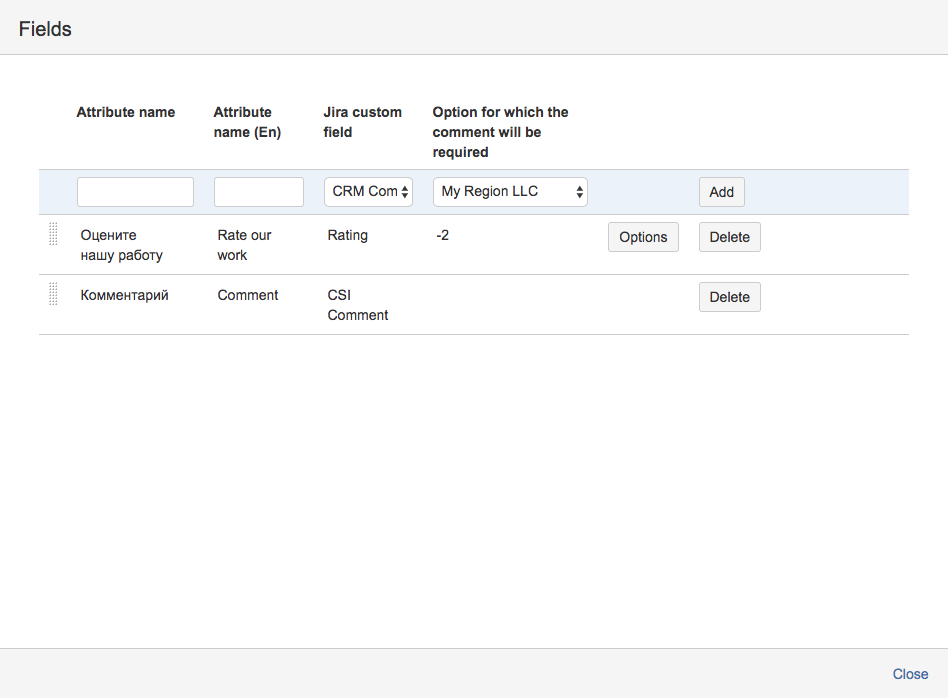The width and height of the screenshot is (948, 698).
Task: Delete the Rate our work row
Action: [x=729, y=237]
